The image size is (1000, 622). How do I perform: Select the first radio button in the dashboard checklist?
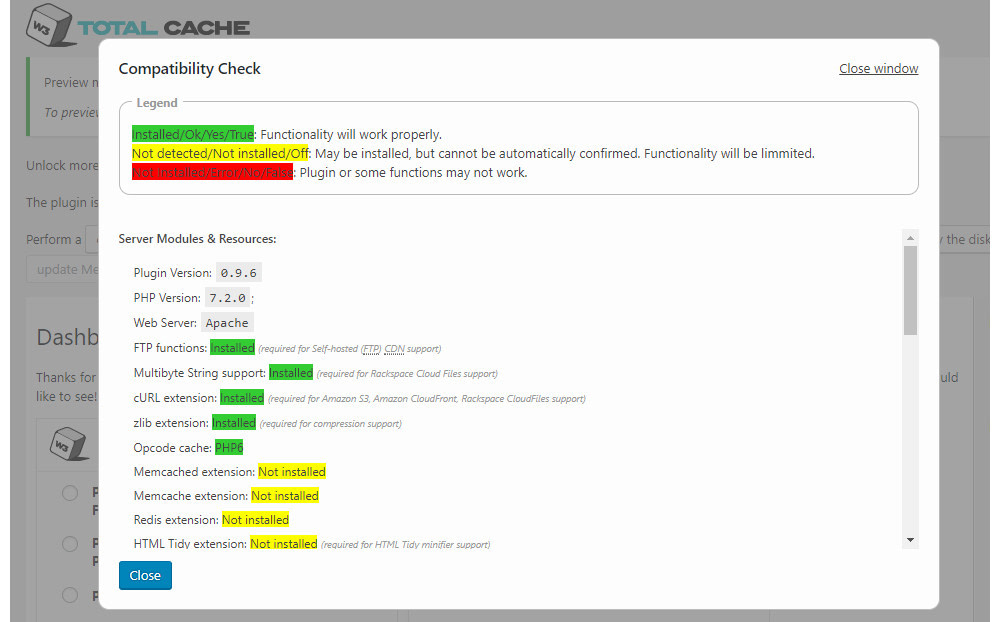click(69, 493)
